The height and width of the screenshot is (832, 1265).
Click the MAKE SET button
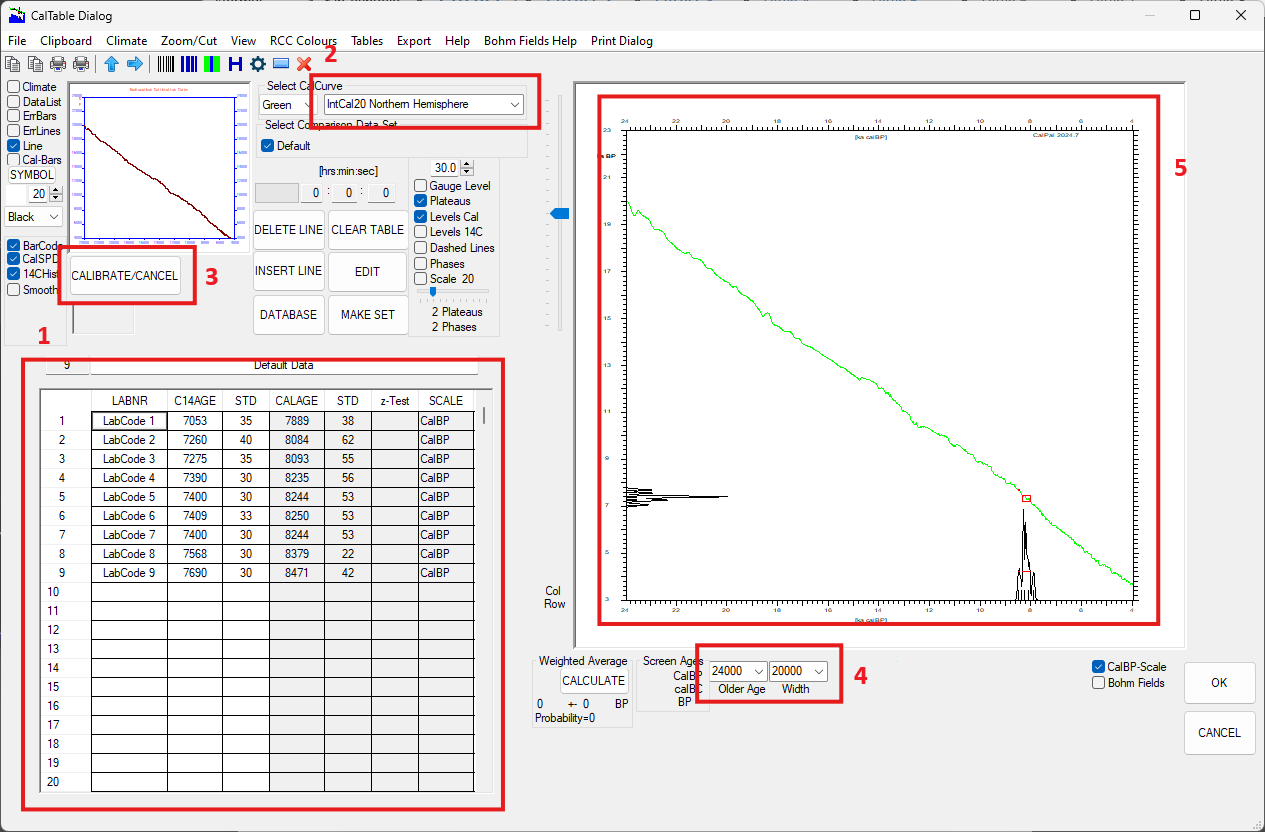368,314
